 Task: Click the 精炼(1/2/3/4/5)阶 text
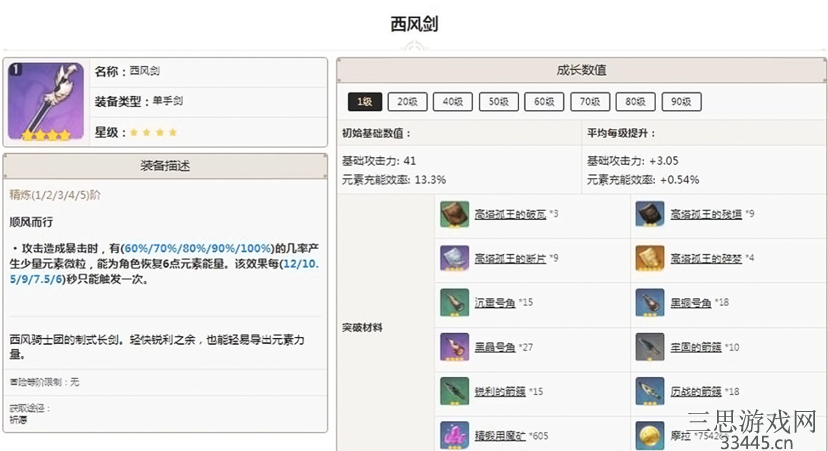tap(55, 195)
